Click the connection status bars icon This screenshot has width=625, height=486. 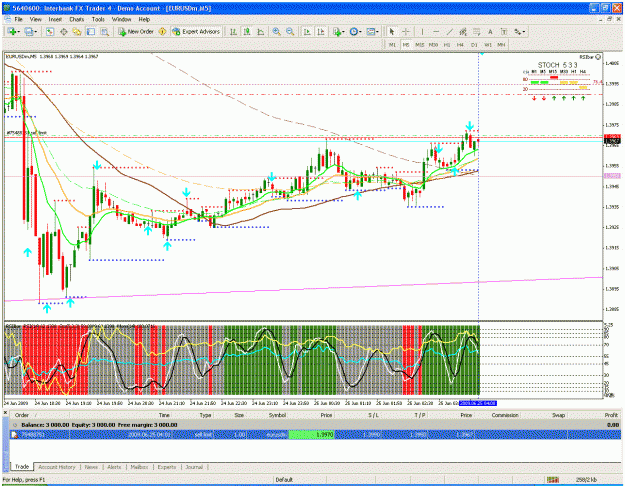coord(552,480)
